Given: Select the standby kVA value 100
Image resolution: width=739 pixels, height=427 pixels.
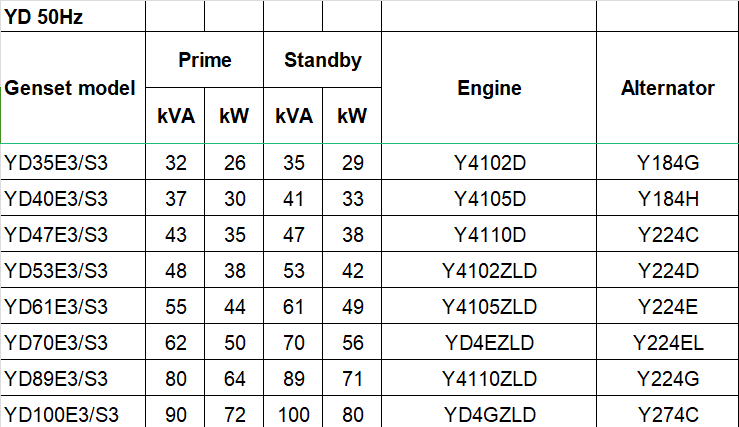Looking at the screenshot, I should pos(293,414).
